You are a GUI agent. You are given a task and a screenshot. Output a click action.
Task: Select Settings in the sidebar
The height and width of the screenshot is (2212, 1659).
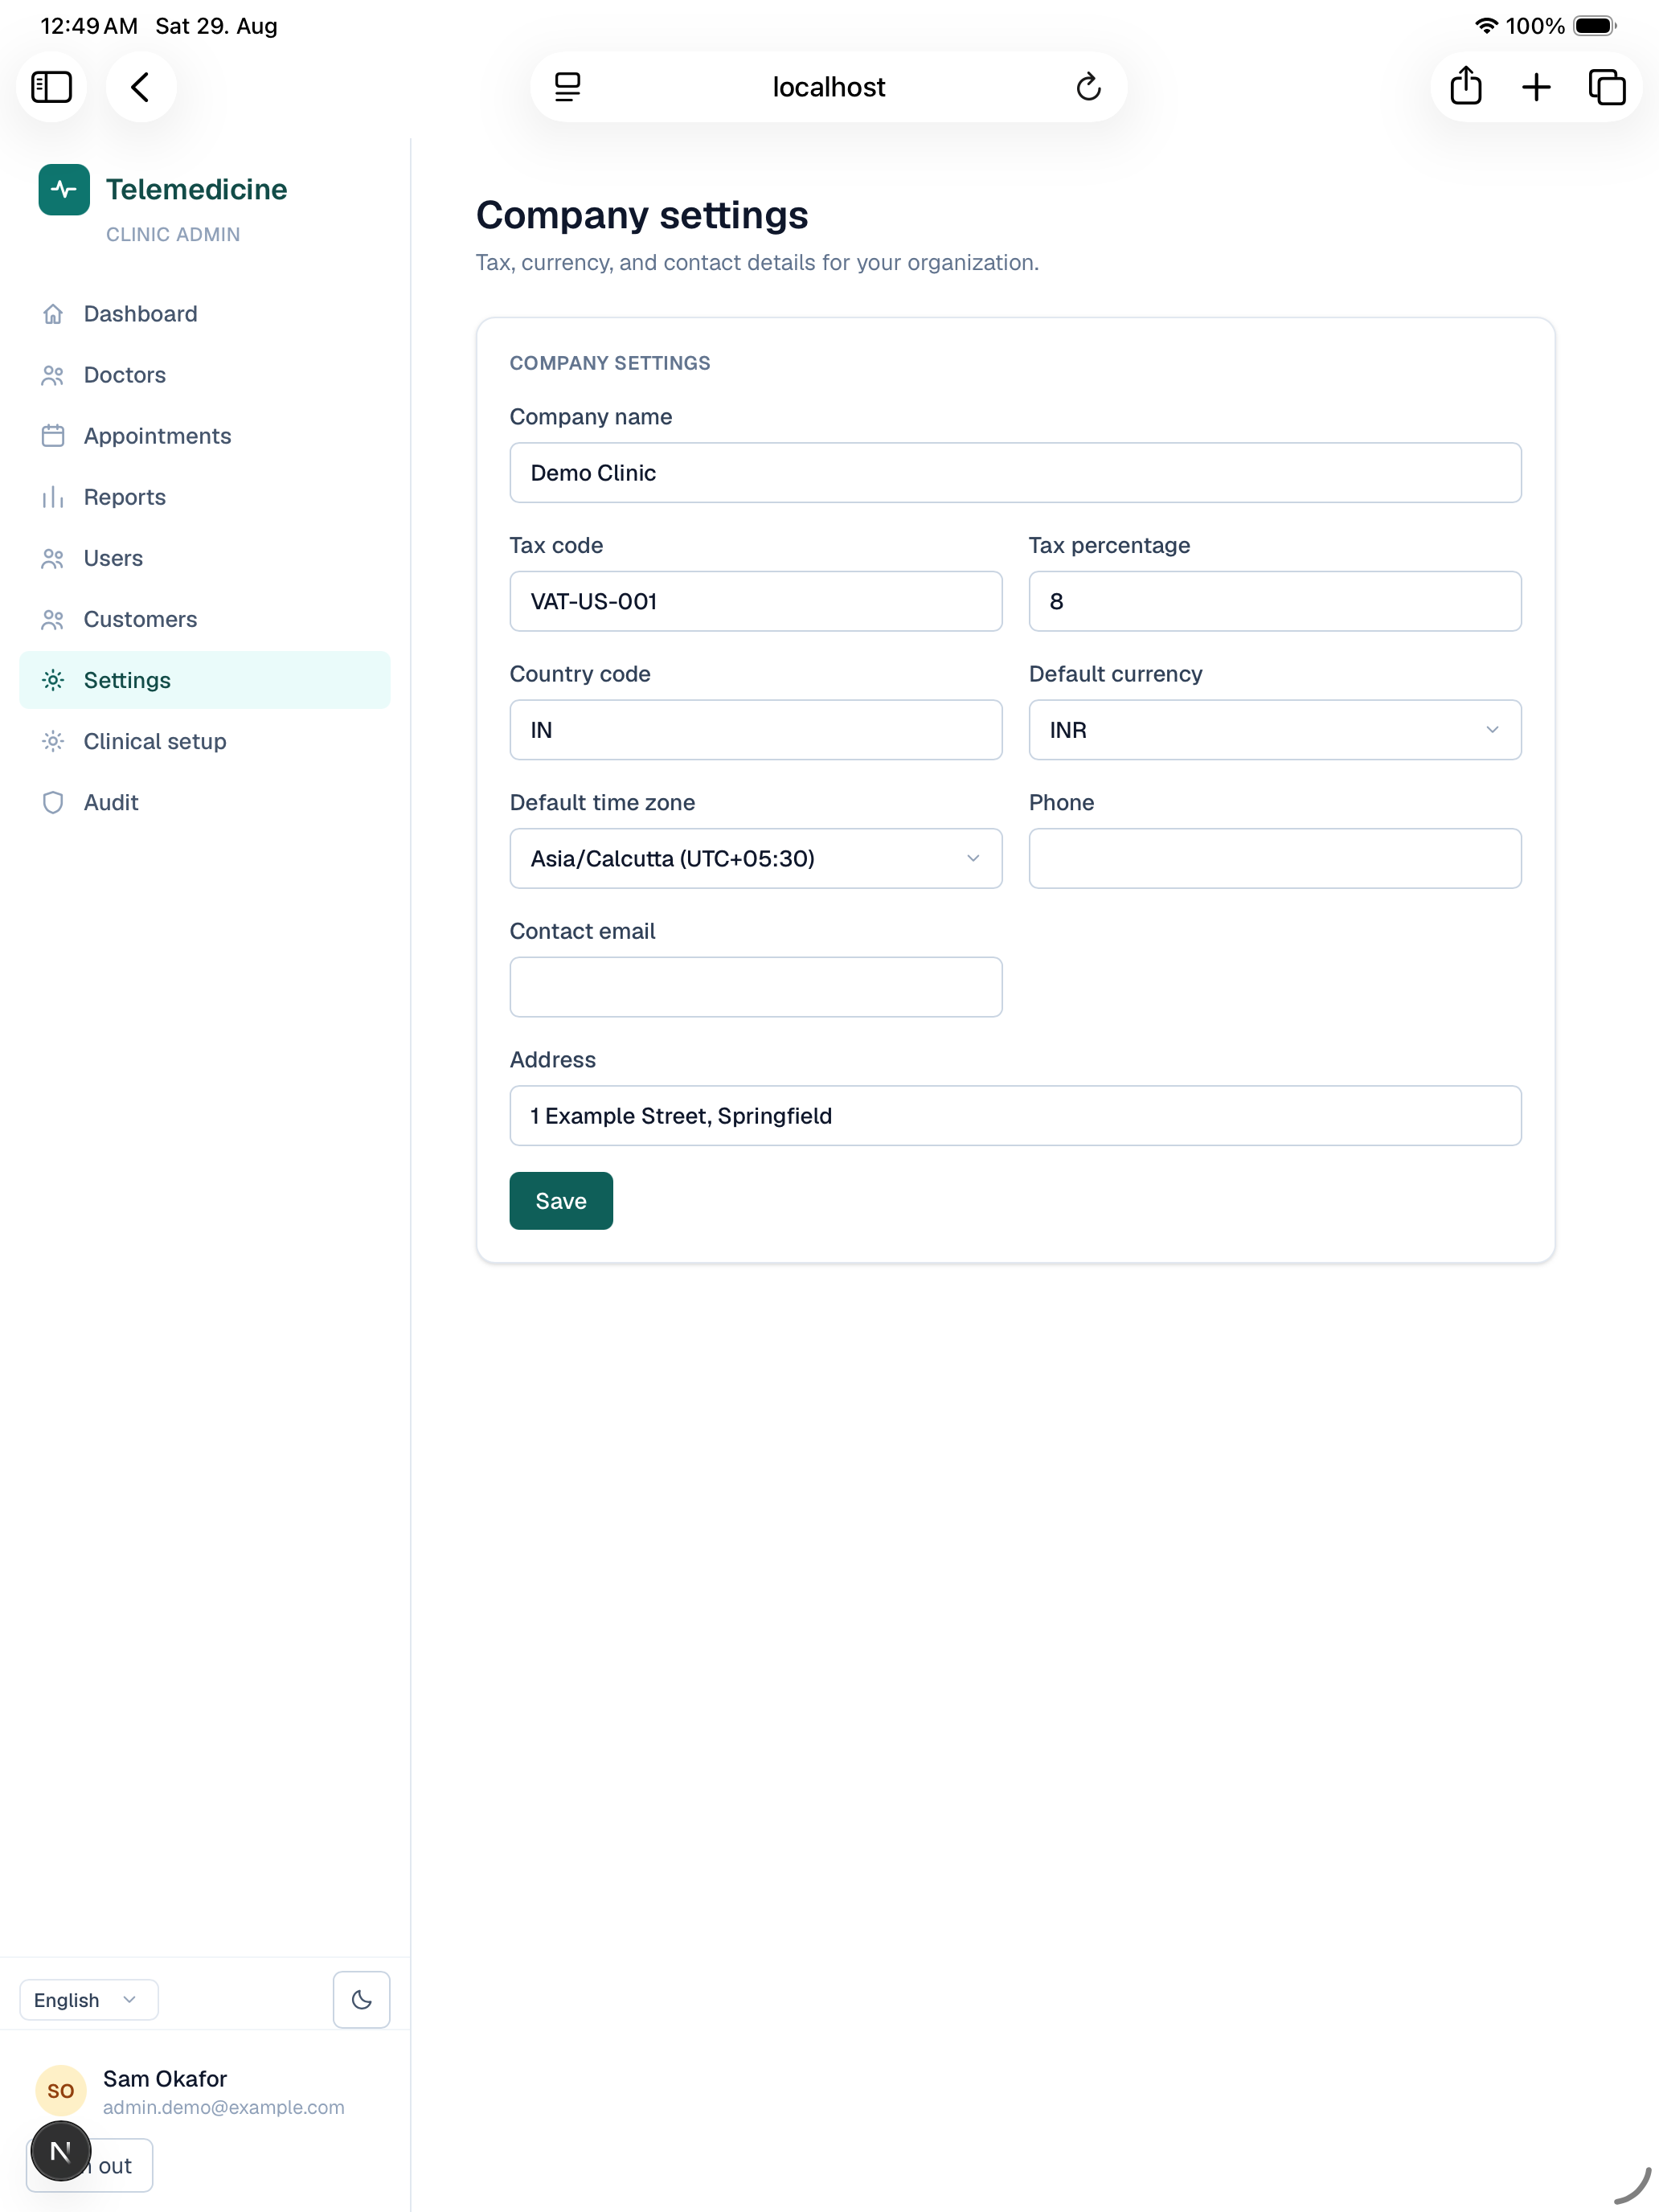tap(205, 681)
